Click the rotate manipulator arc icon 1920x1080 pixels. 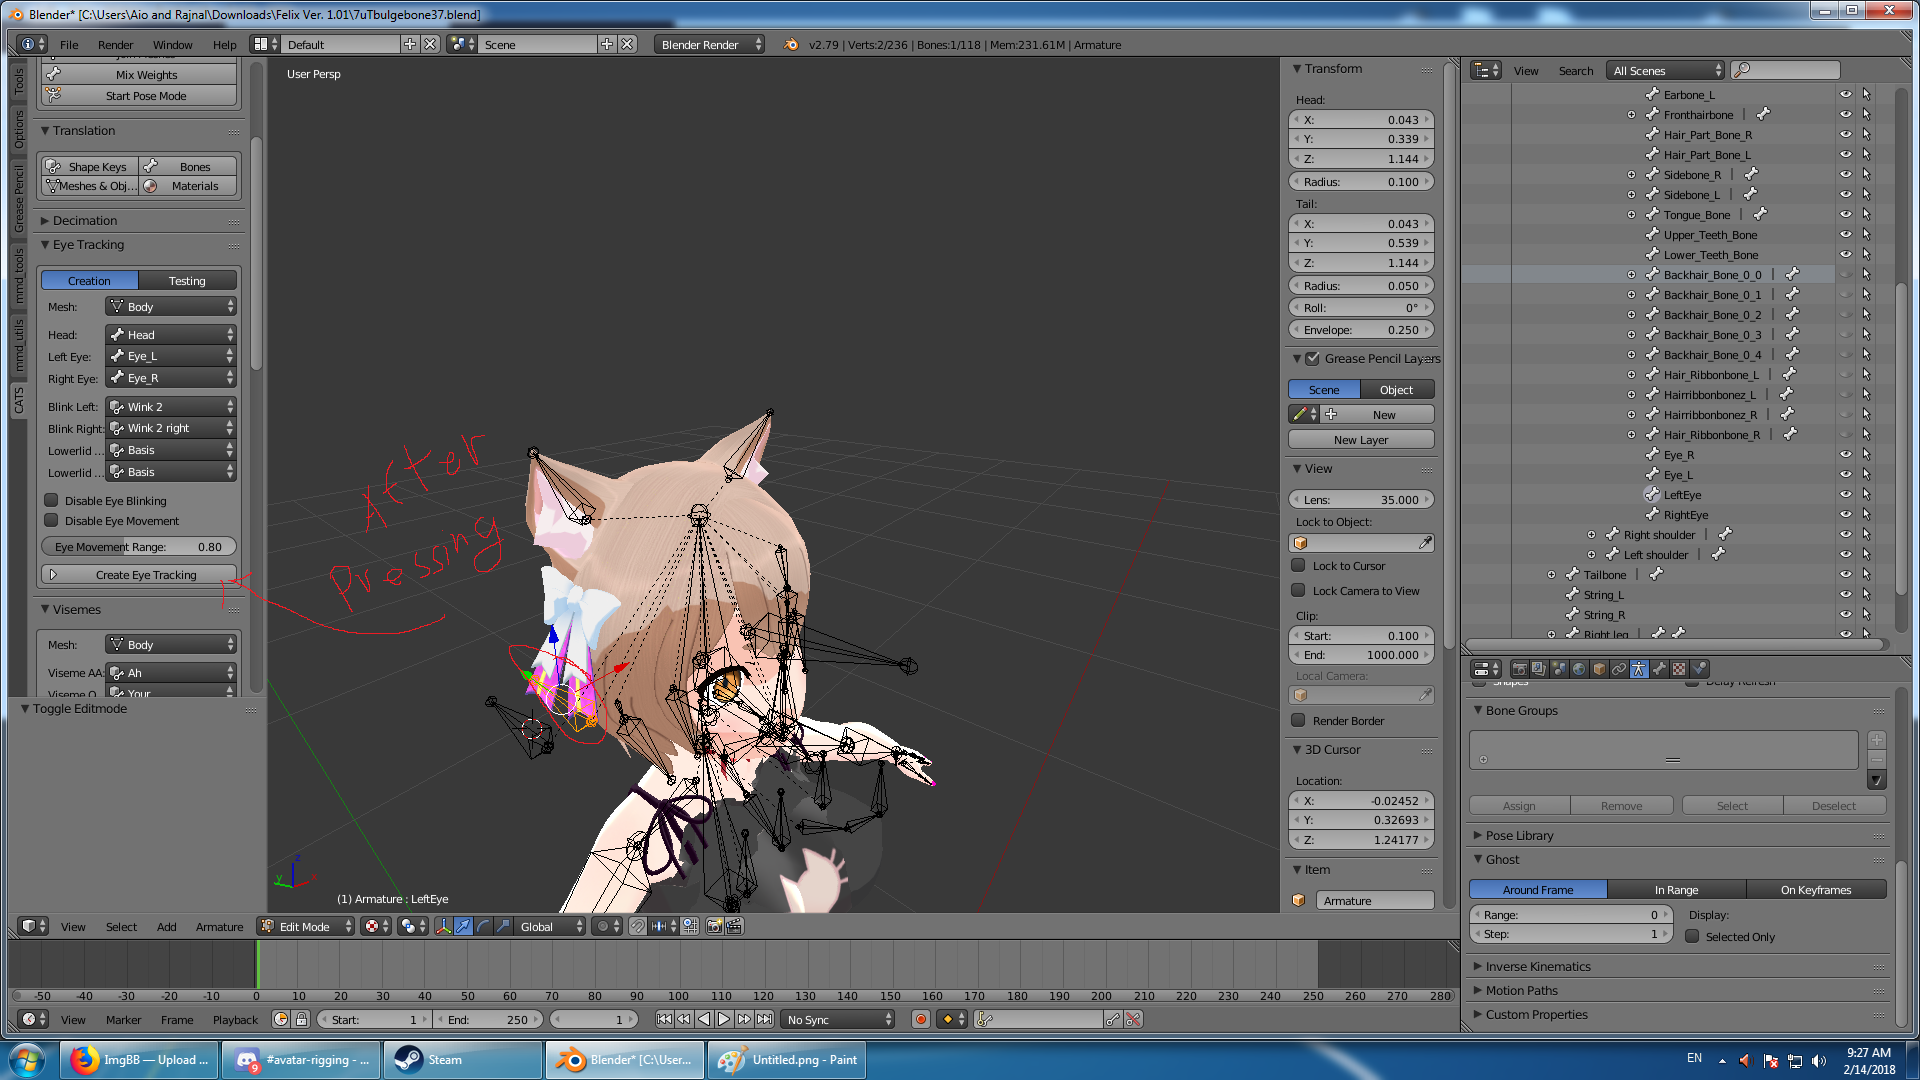click(x=483, y=926)
